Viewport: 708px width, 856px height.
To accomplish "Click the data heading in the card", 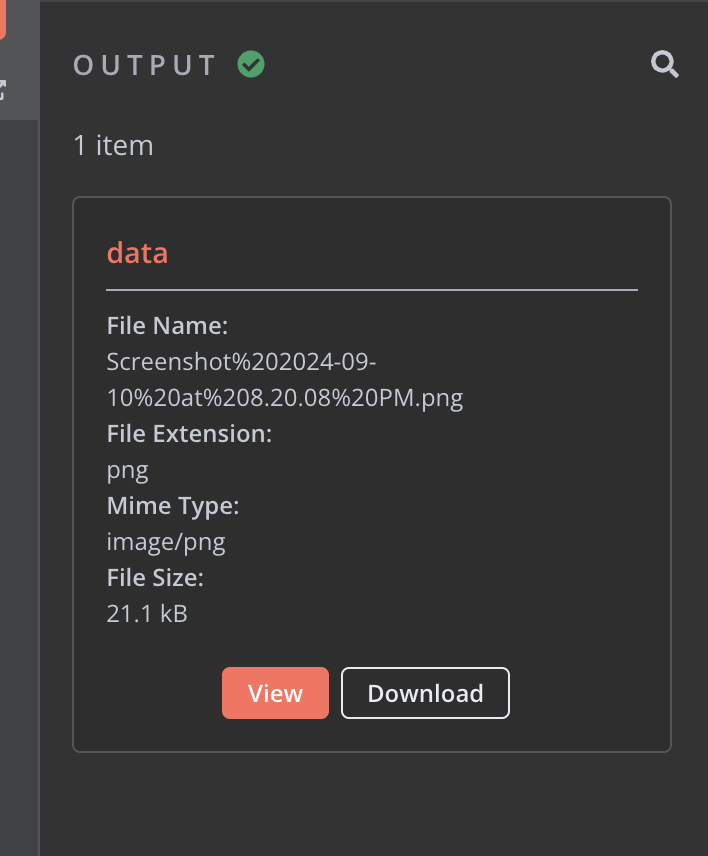I will [137, 253].
